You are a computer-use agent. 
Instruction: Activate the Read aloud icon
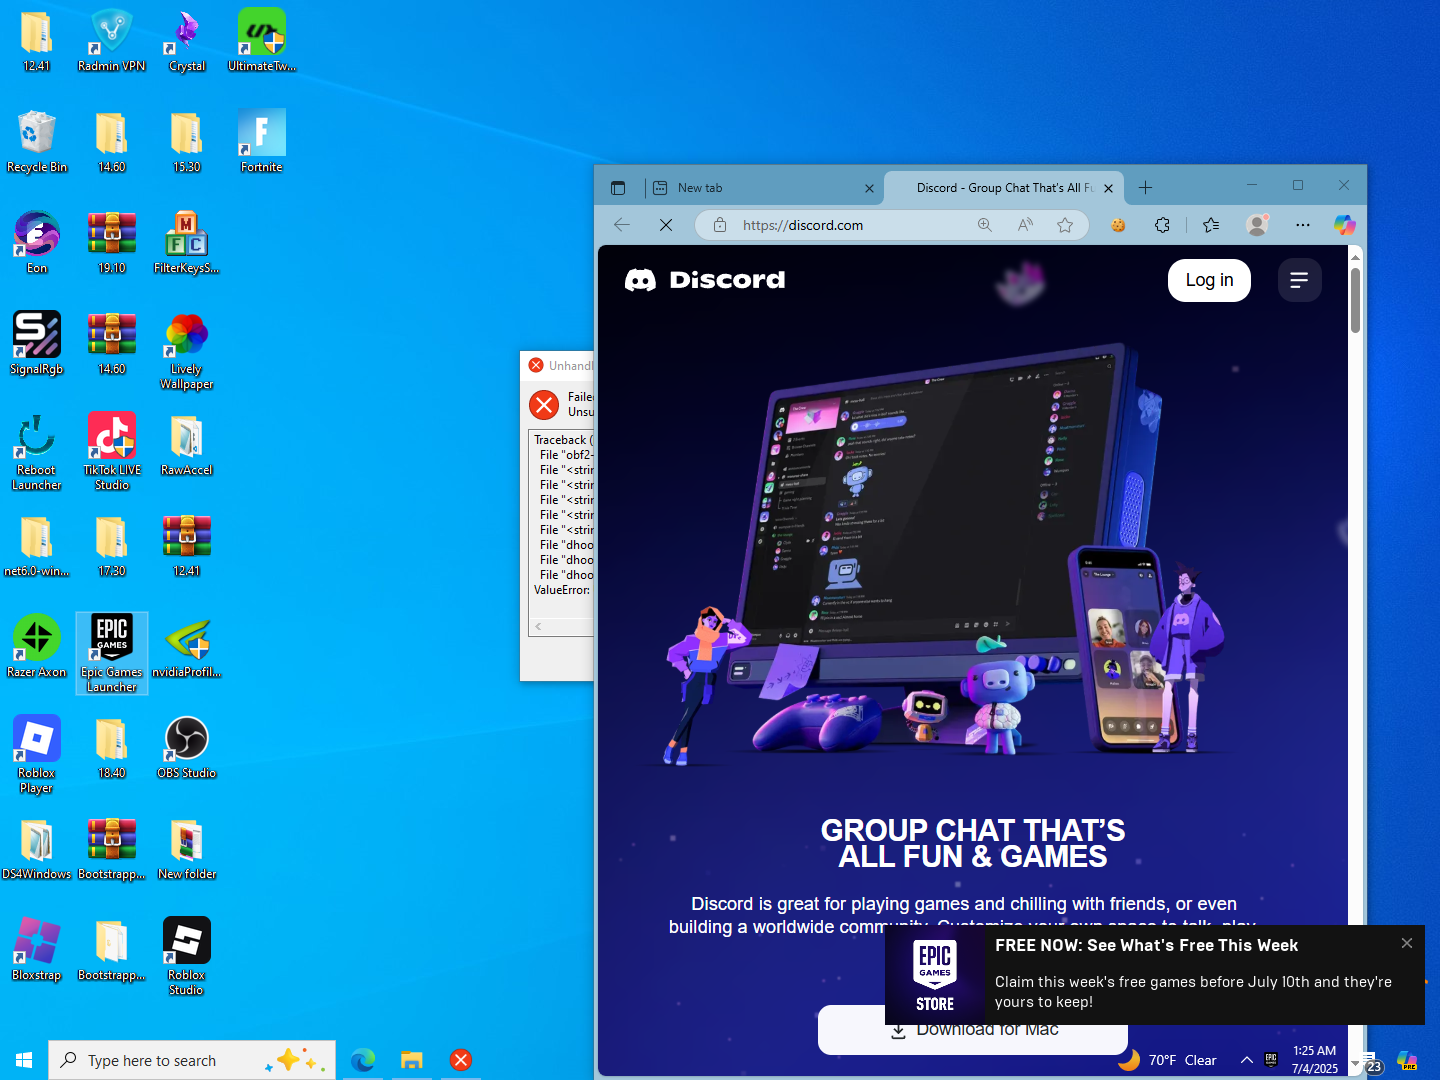(1025, 225)
